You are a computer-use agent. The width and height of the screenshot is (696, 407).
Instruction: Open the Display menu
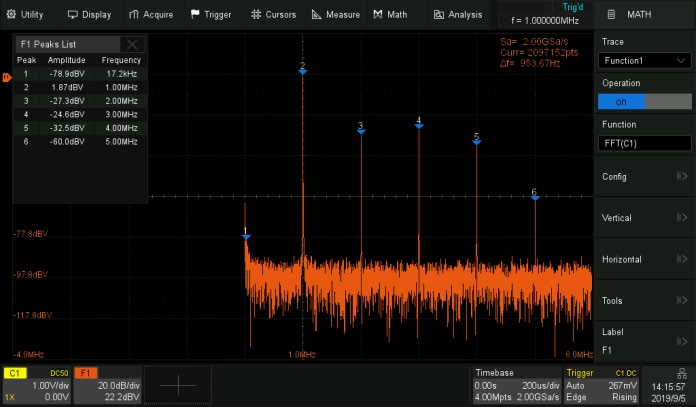[x=89, y=15]
